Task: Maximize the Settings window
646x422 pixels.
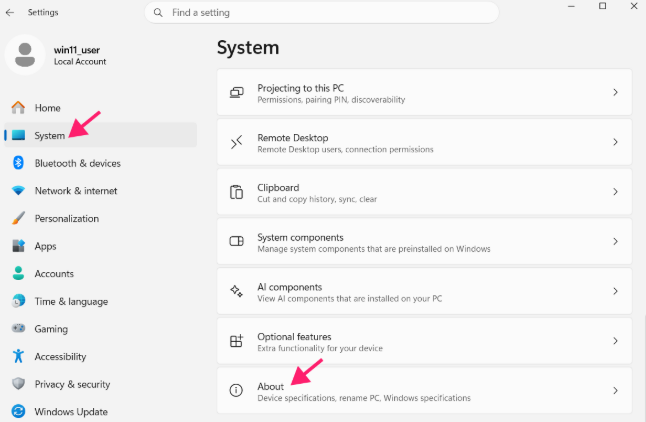Action: click(602, 6)
